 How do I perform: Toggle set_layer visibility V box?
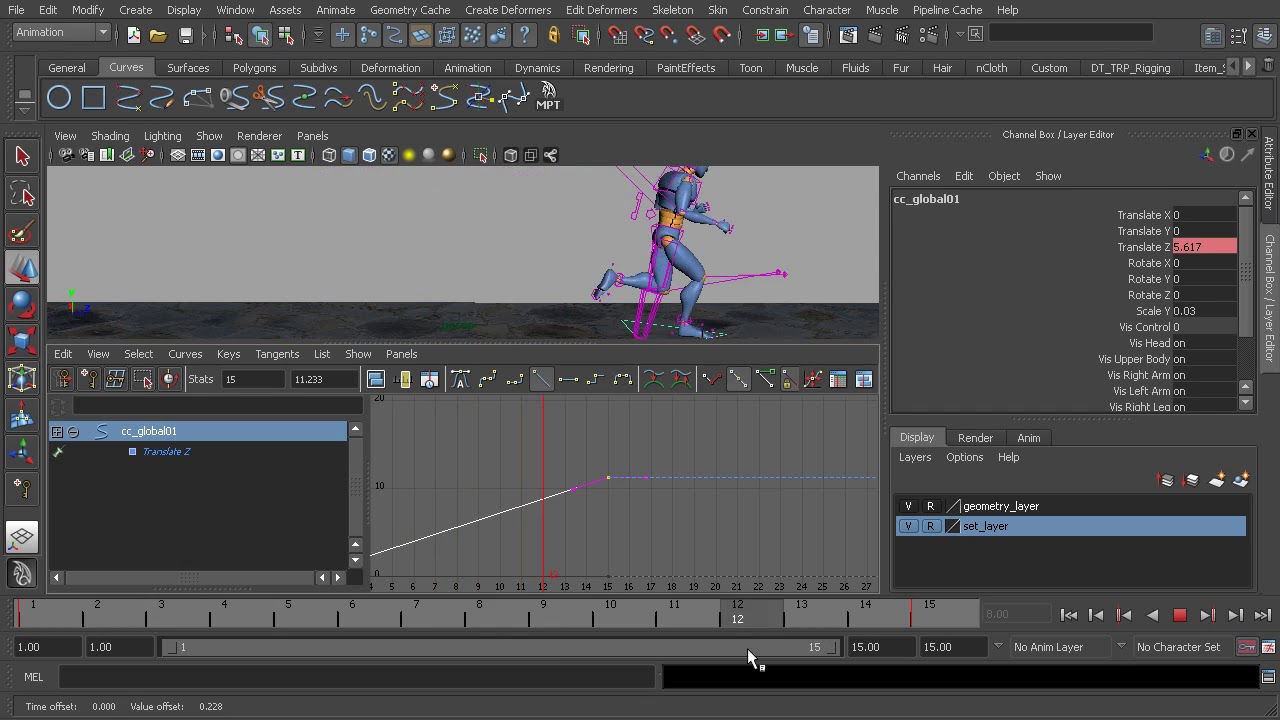[908, 526]
